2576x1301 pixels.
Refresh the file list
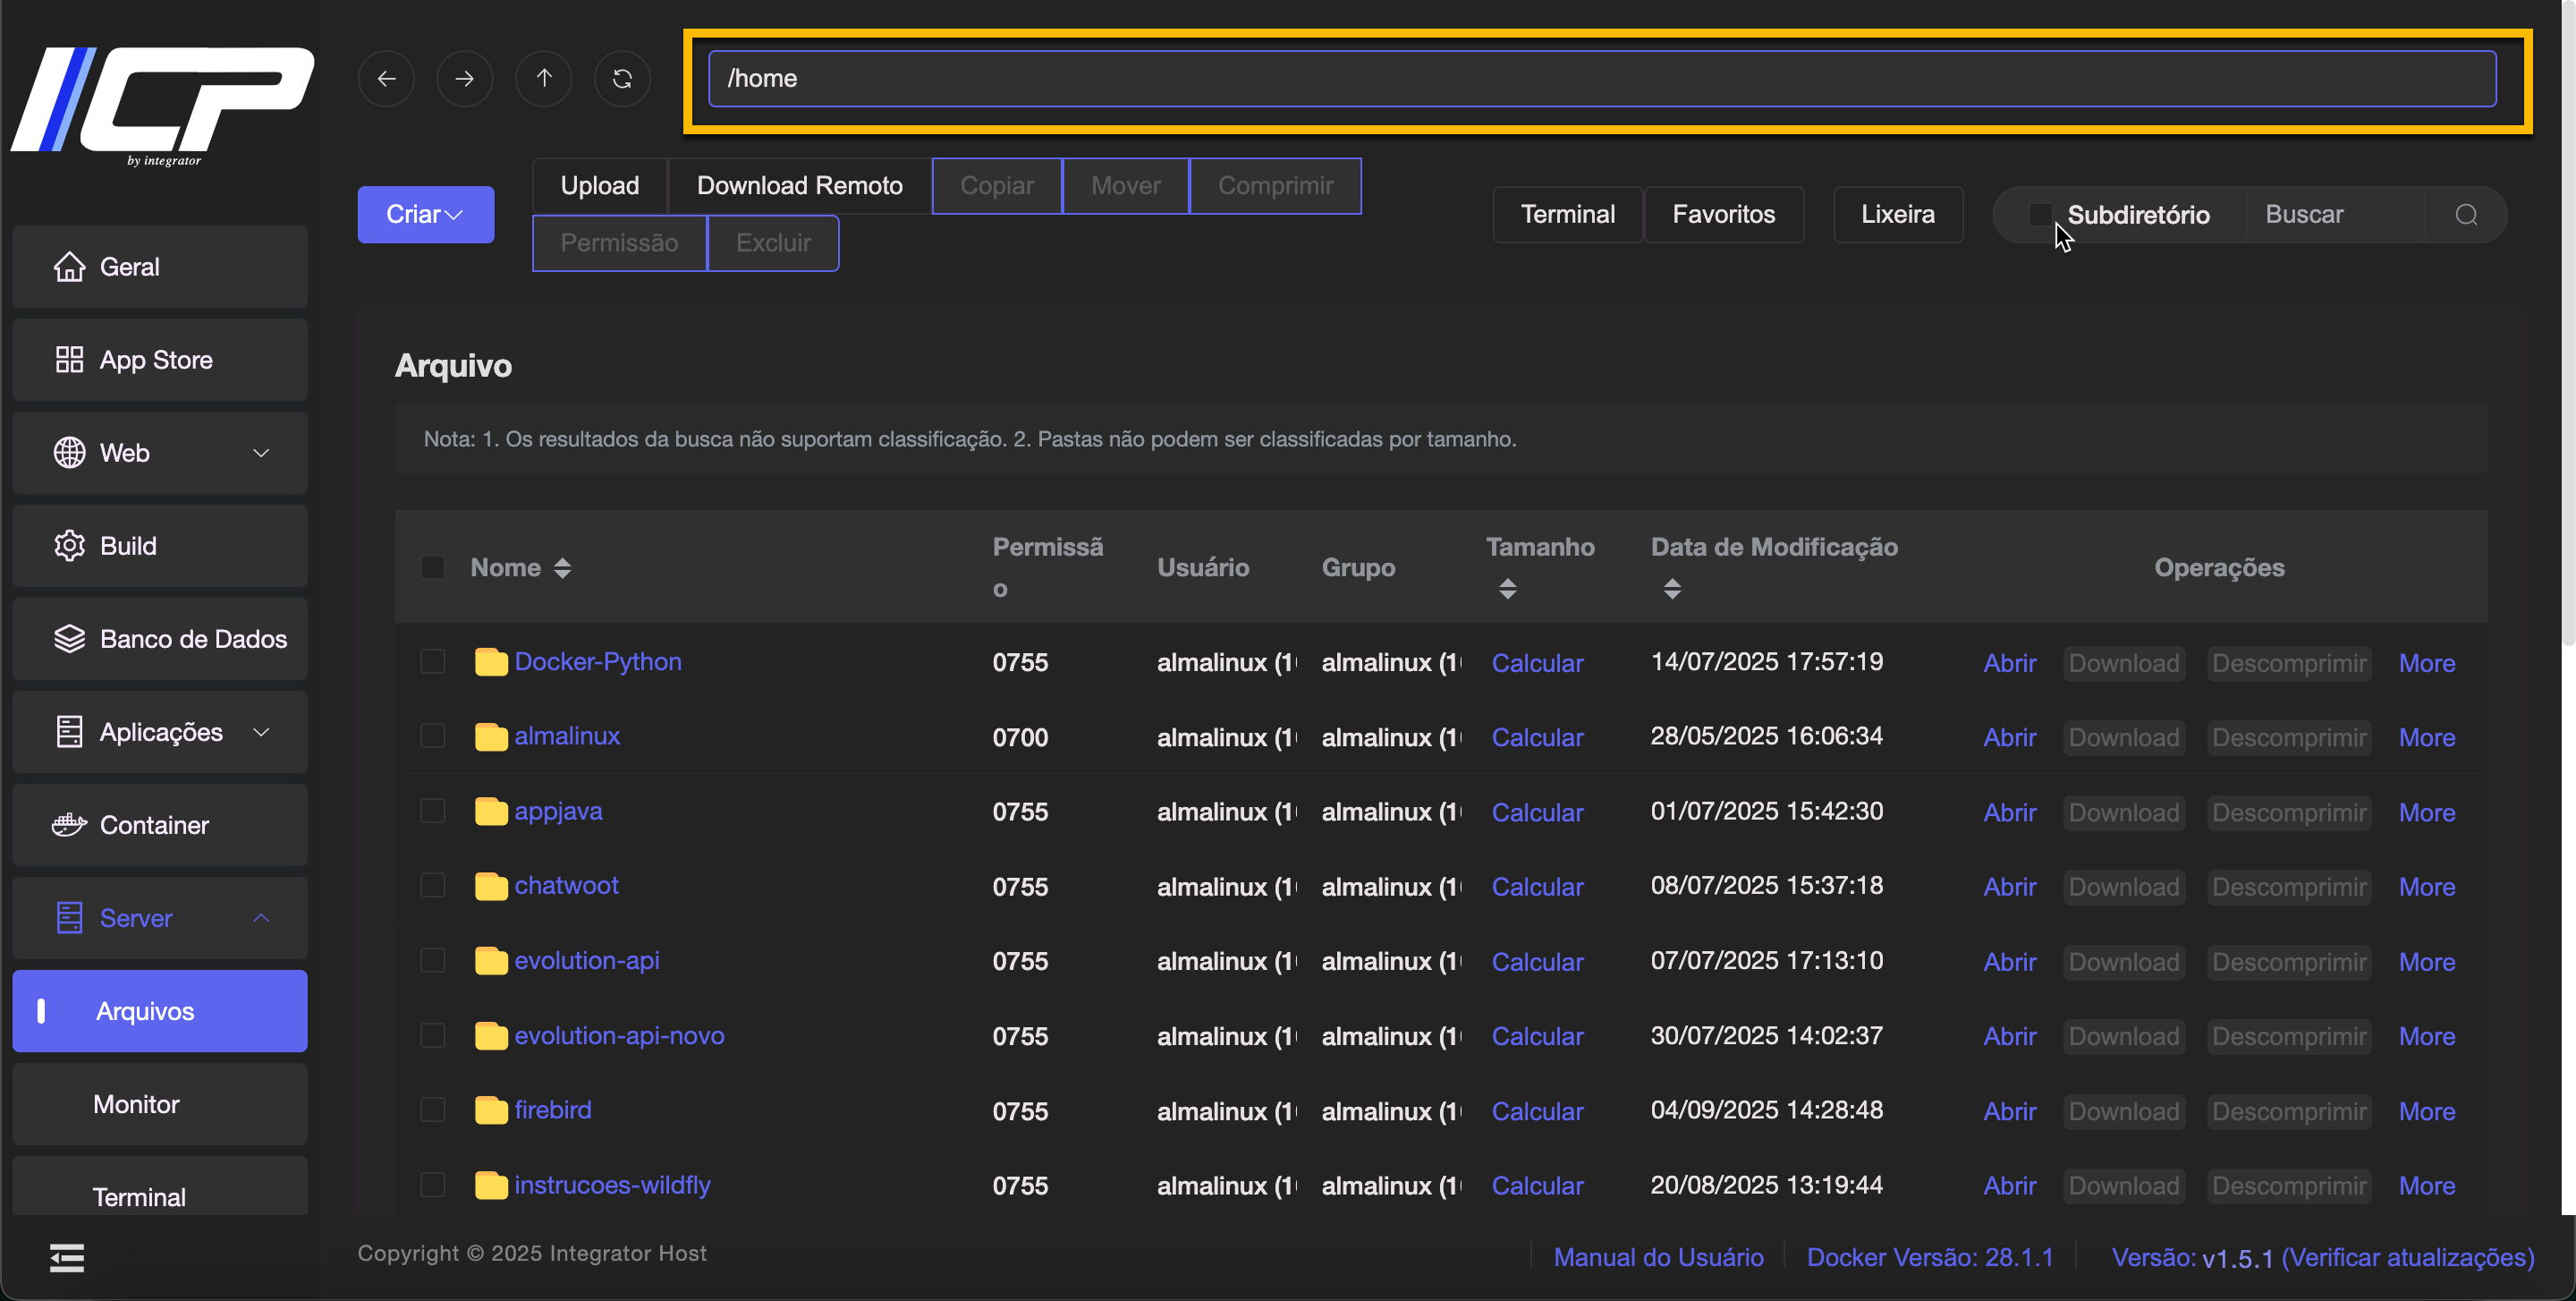click(x=622, y=78)
